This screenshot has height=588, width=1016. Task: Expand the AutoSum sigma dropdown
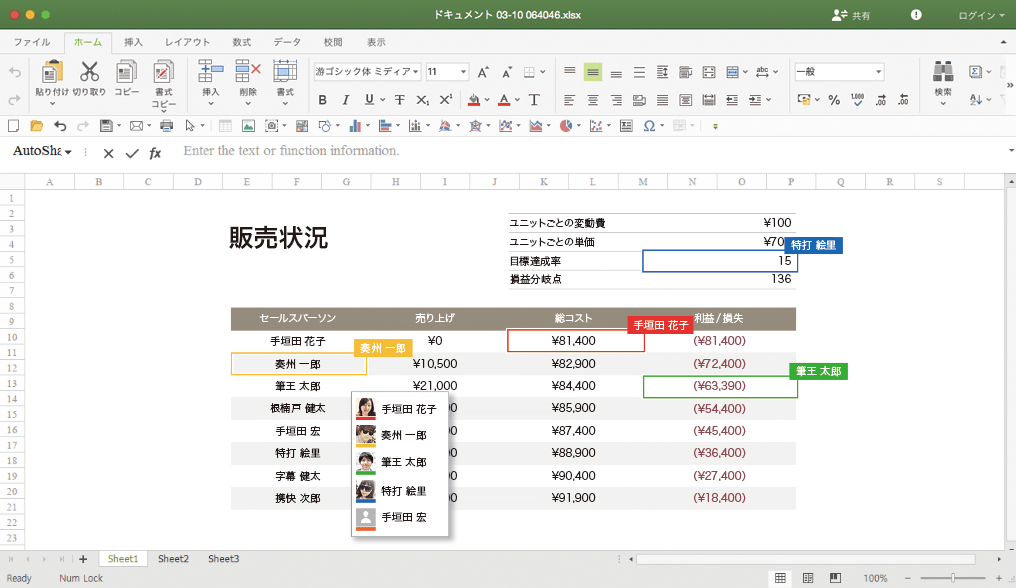989,72
